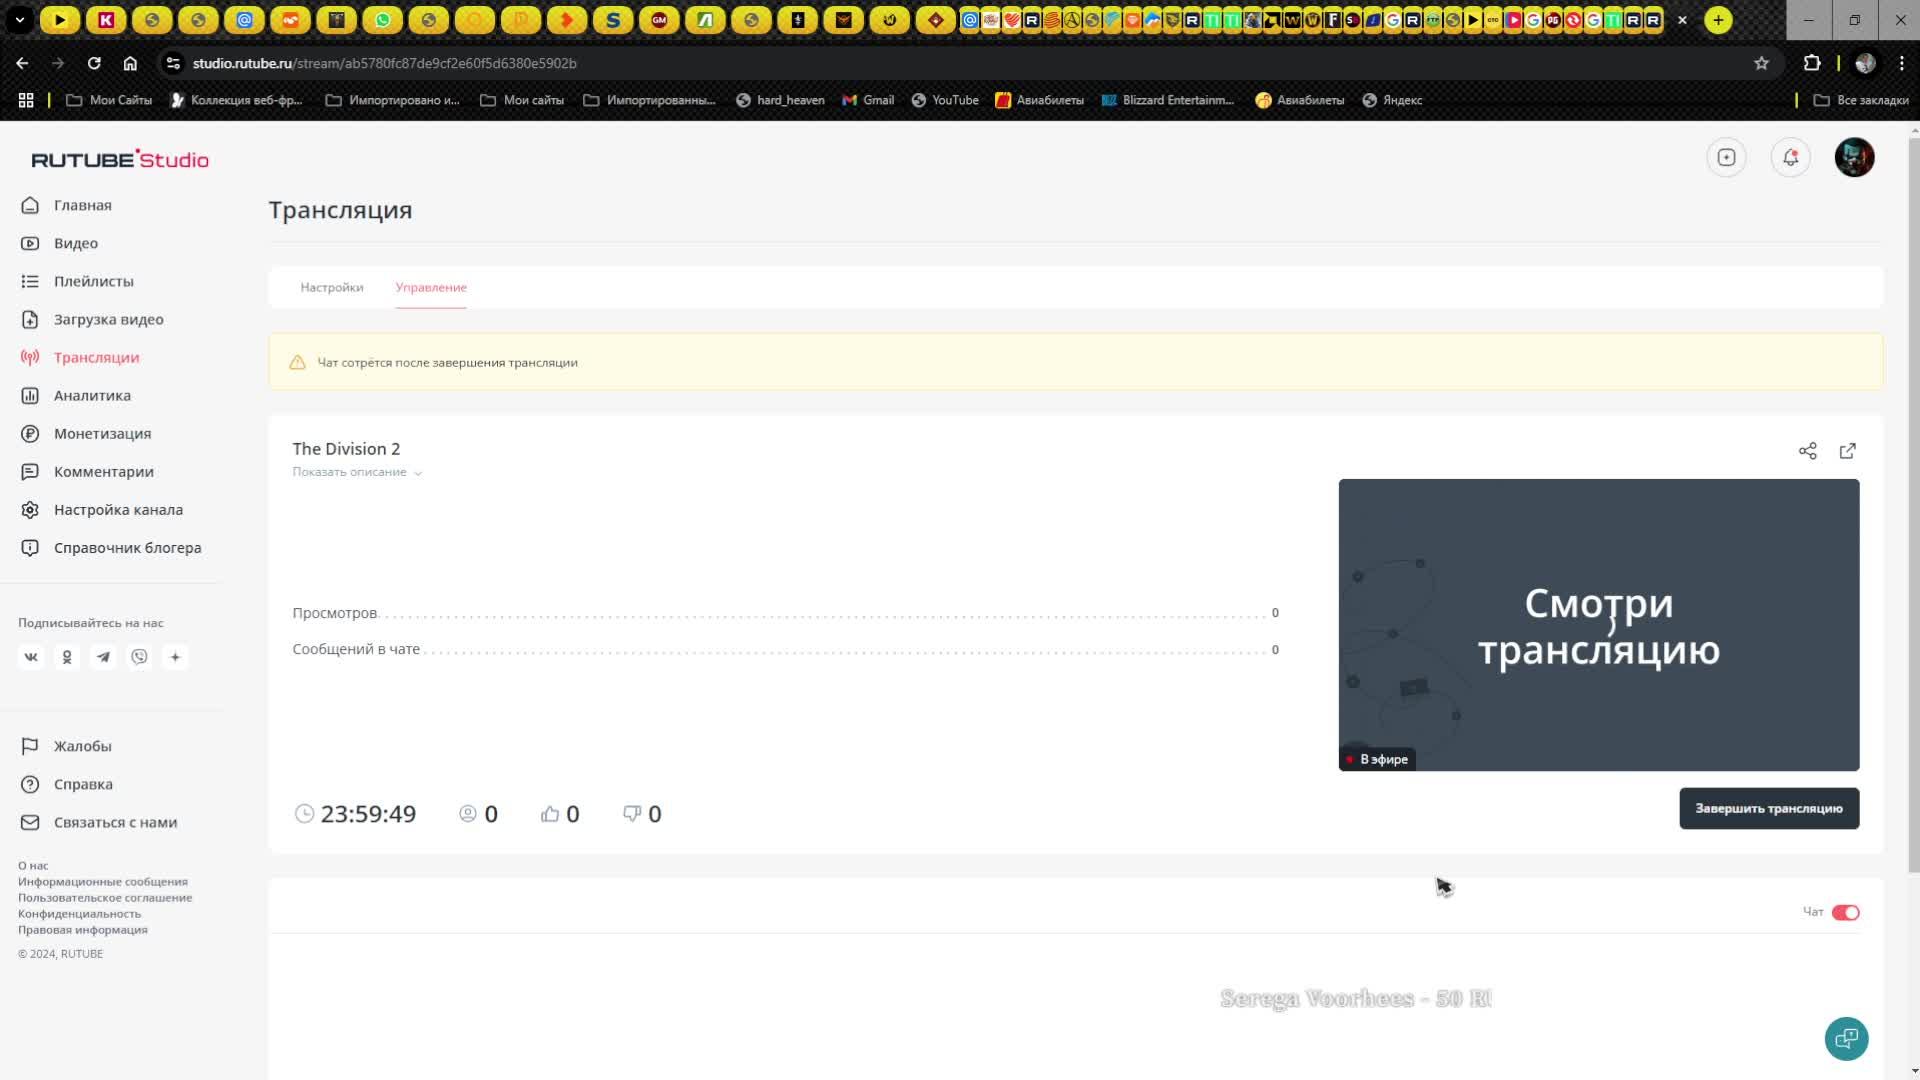Viewport: 1920px width, 1080px height.
Task: Click the share stream icon
Action: point(1807,451)
